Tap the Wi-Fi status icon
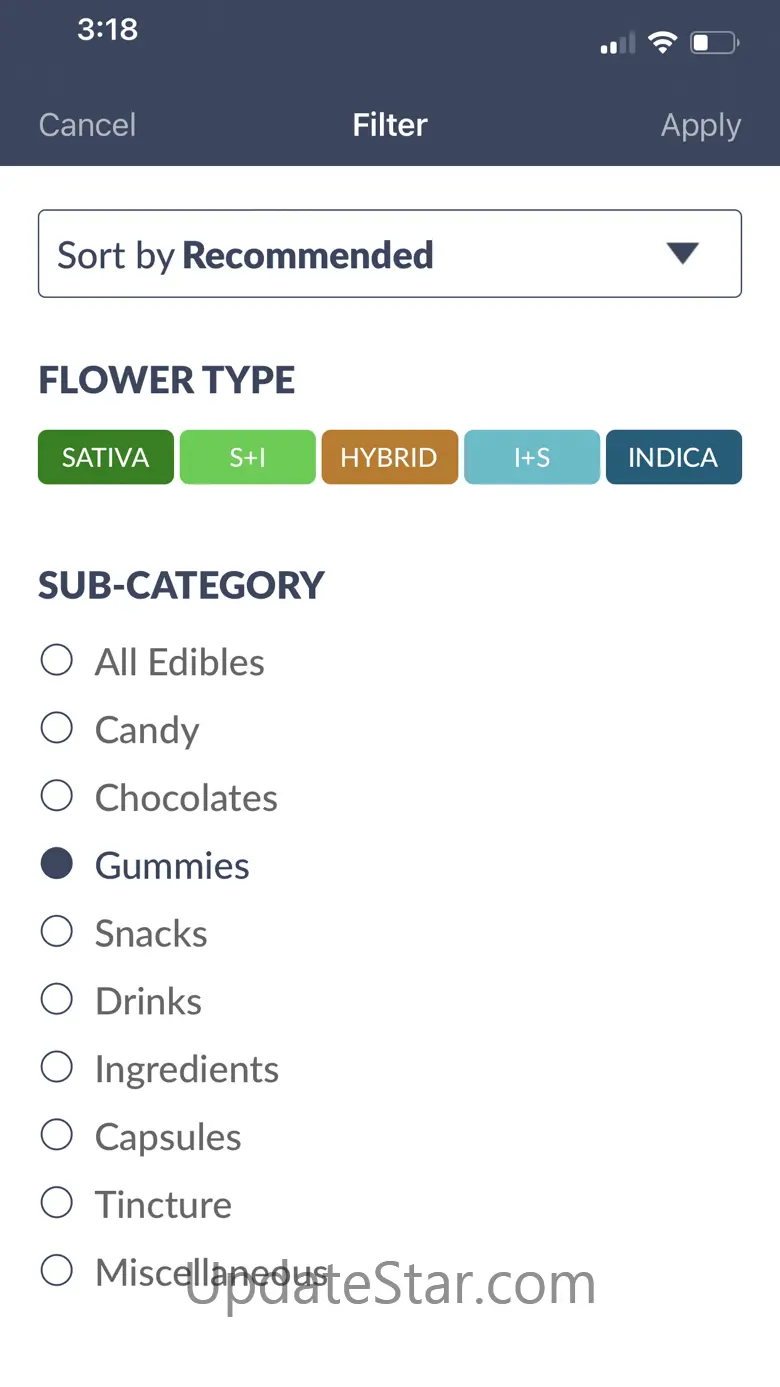Image resolution: width=780 pixels, height=1387 pixels. 662,42
